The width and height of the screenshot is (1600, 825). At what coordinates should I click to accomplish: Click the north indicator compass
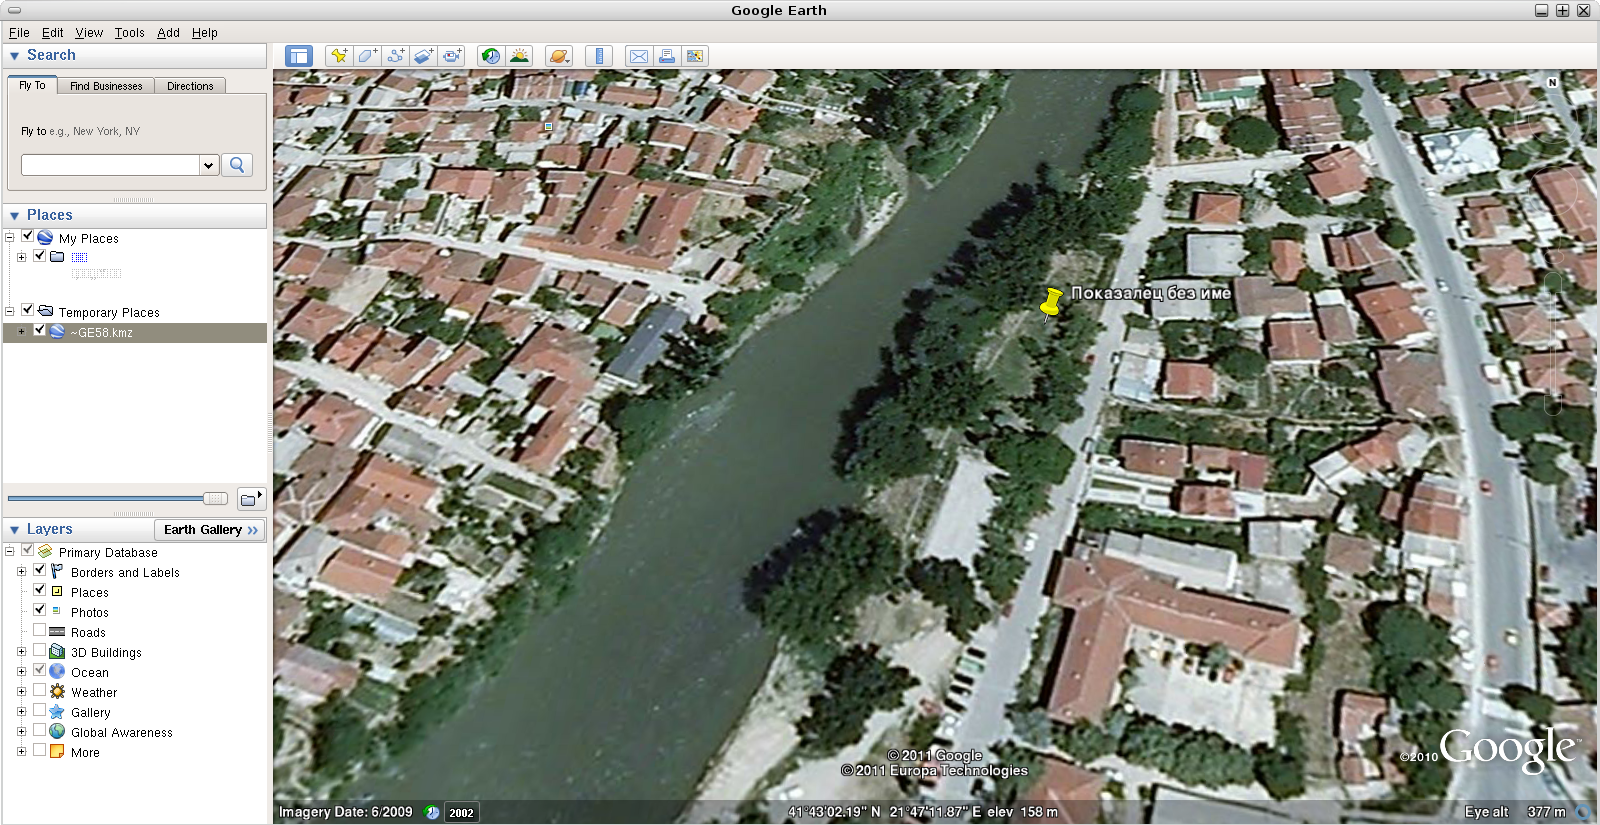(x=1552, y=82)
